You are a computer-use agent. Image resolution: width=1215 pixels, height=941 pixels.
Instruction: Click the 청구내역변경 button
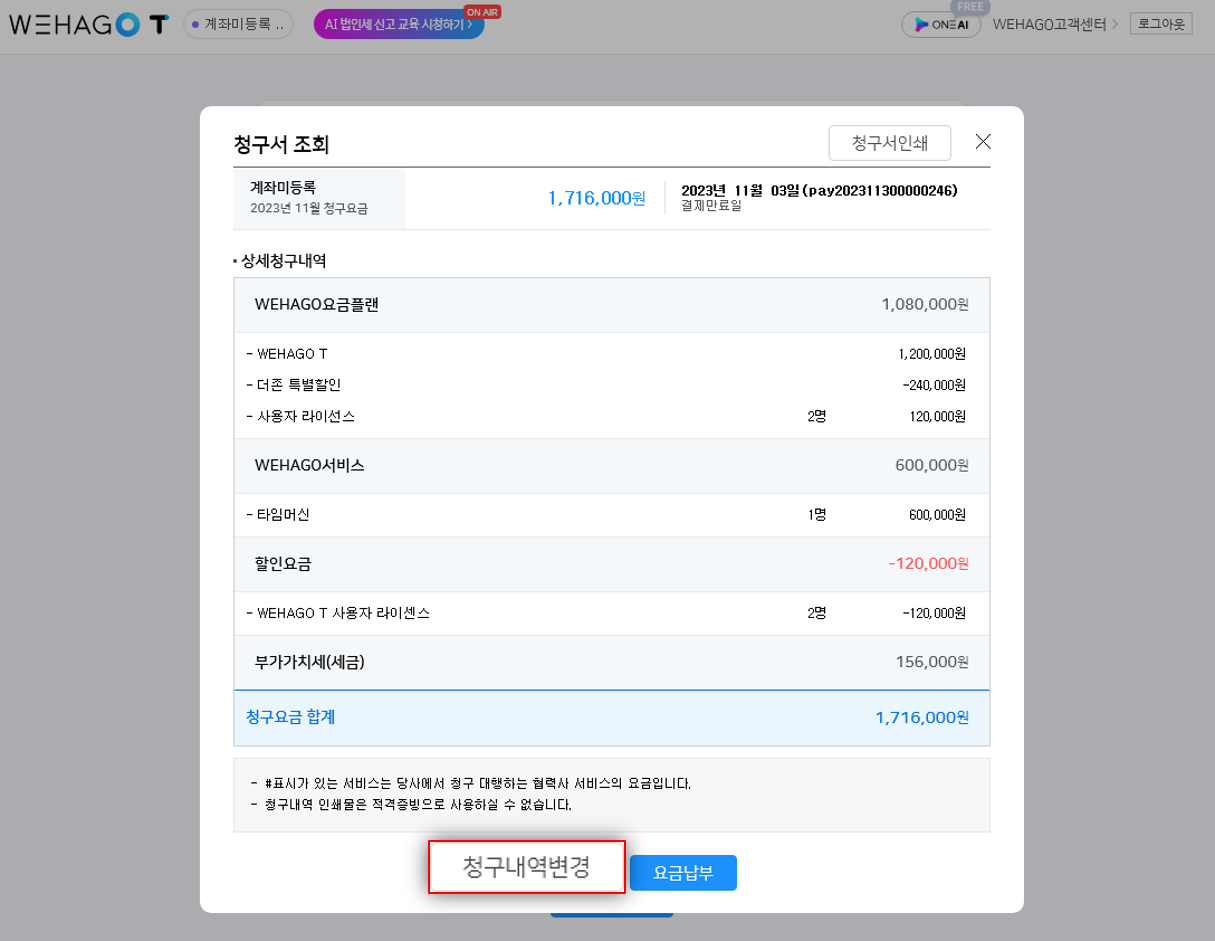click(x=527, y=867)
